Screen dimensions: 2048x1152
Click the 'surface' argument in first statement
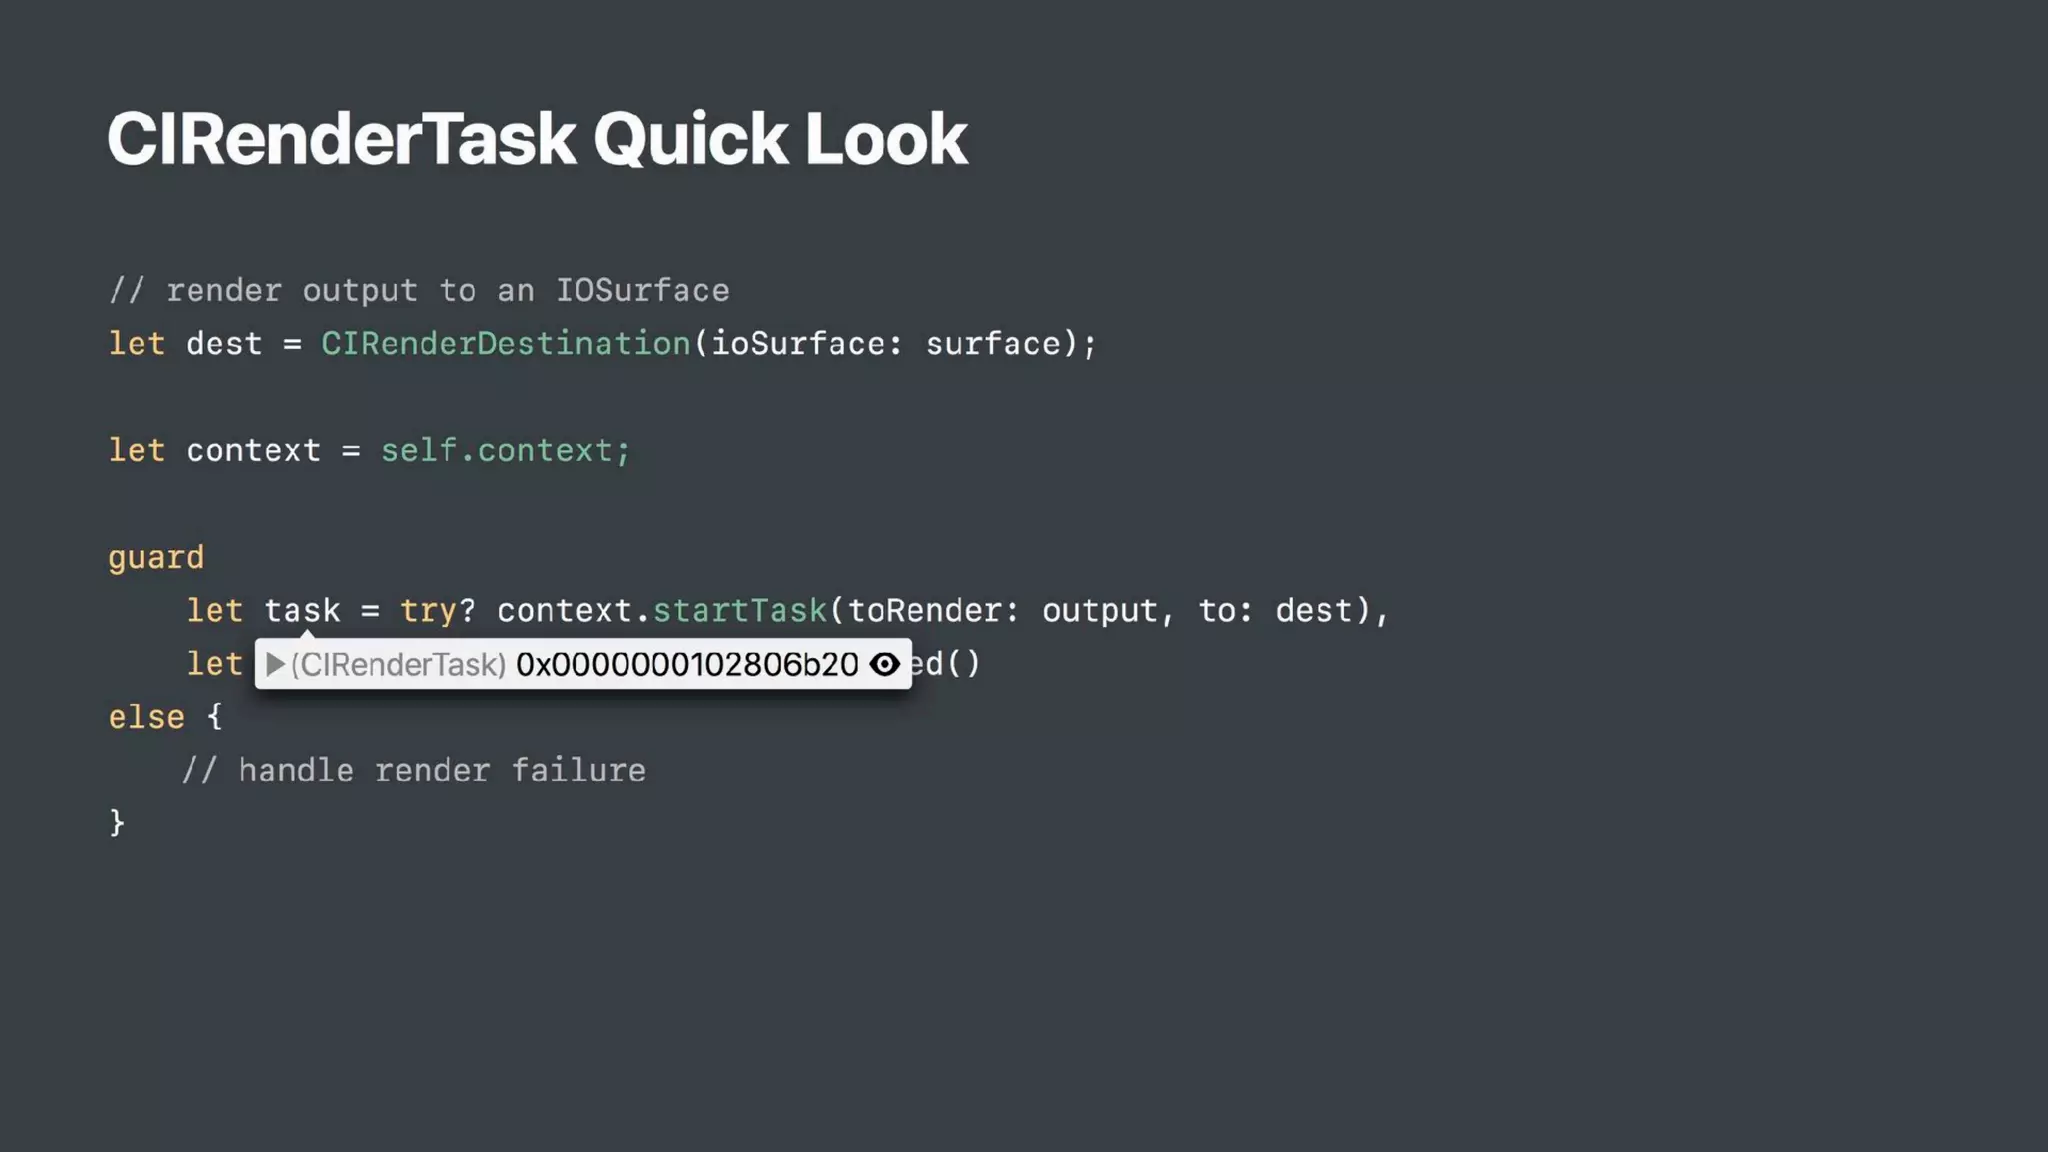(992, 344)
